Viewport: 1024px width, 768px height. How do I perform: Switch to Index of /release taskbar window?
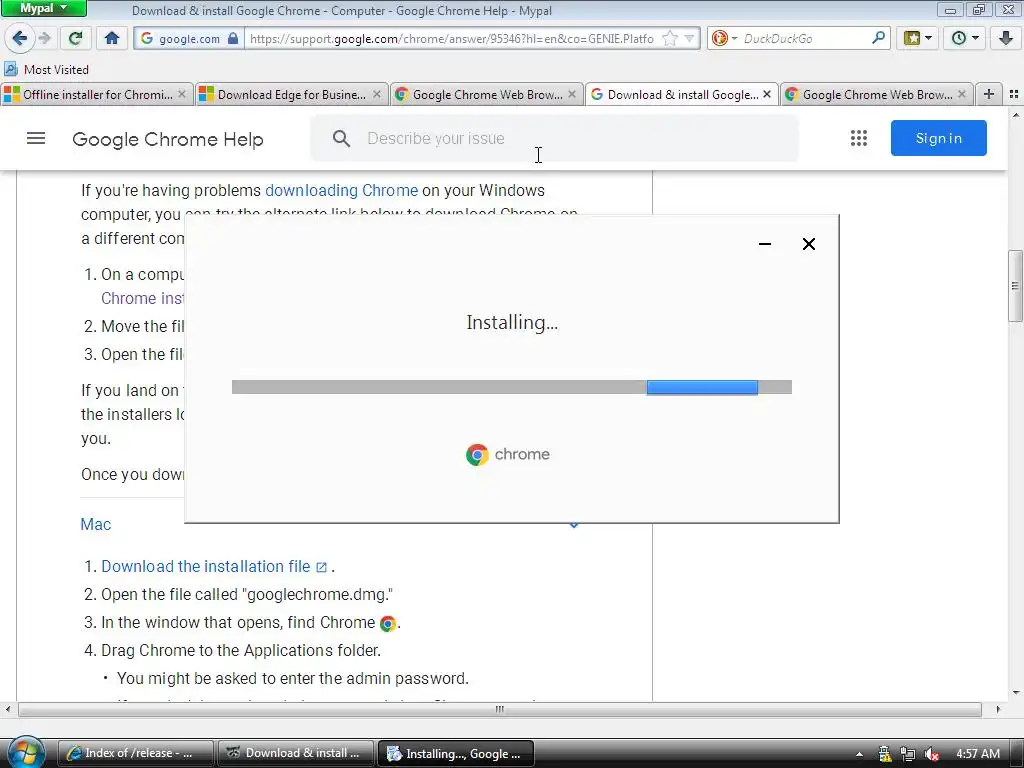(x=136, y=753)
